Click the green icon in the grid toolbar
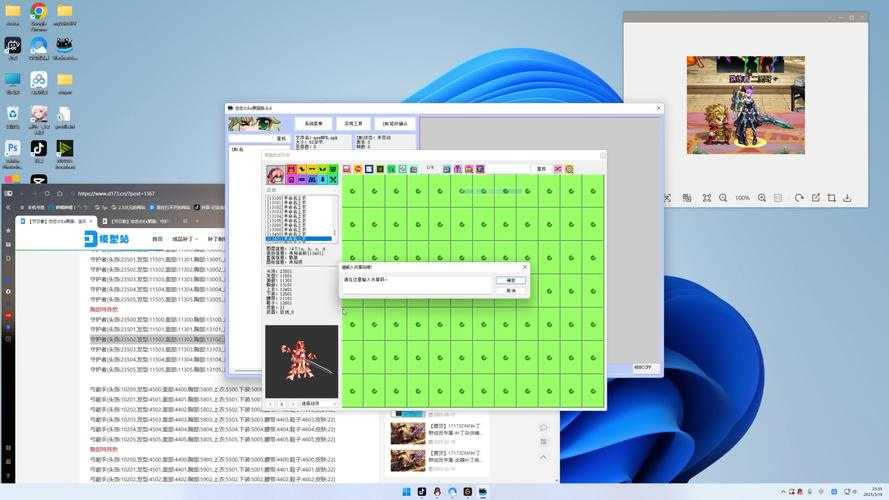 (x=391, y=169)
